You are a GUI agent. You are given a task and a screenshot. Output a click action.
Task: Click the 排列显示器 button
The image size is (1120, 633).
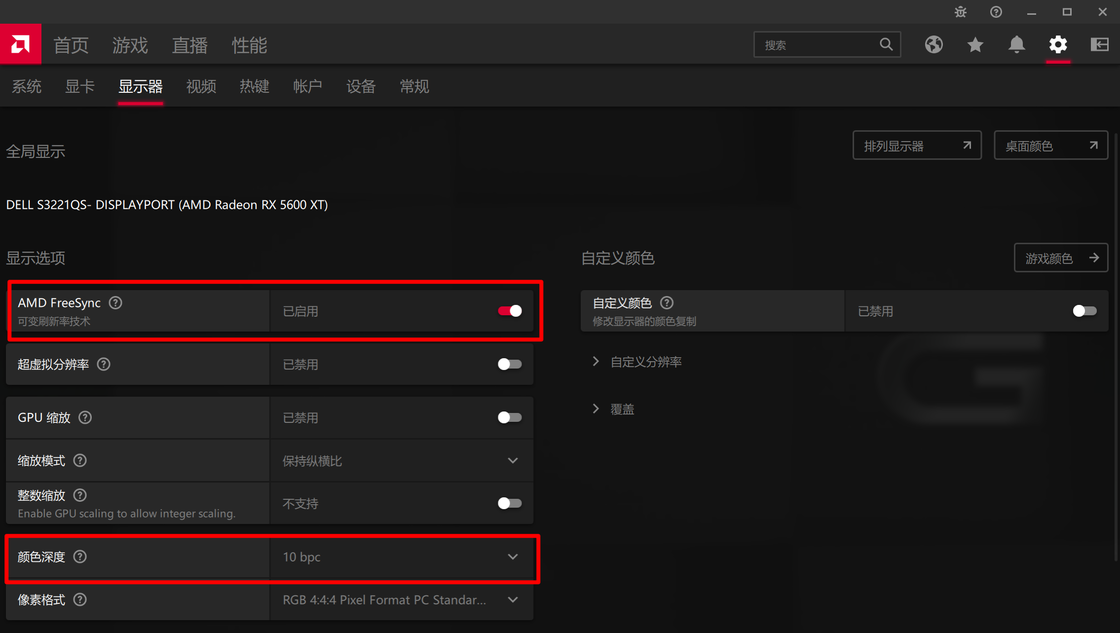pyautogui.click(x=916, y=145)
